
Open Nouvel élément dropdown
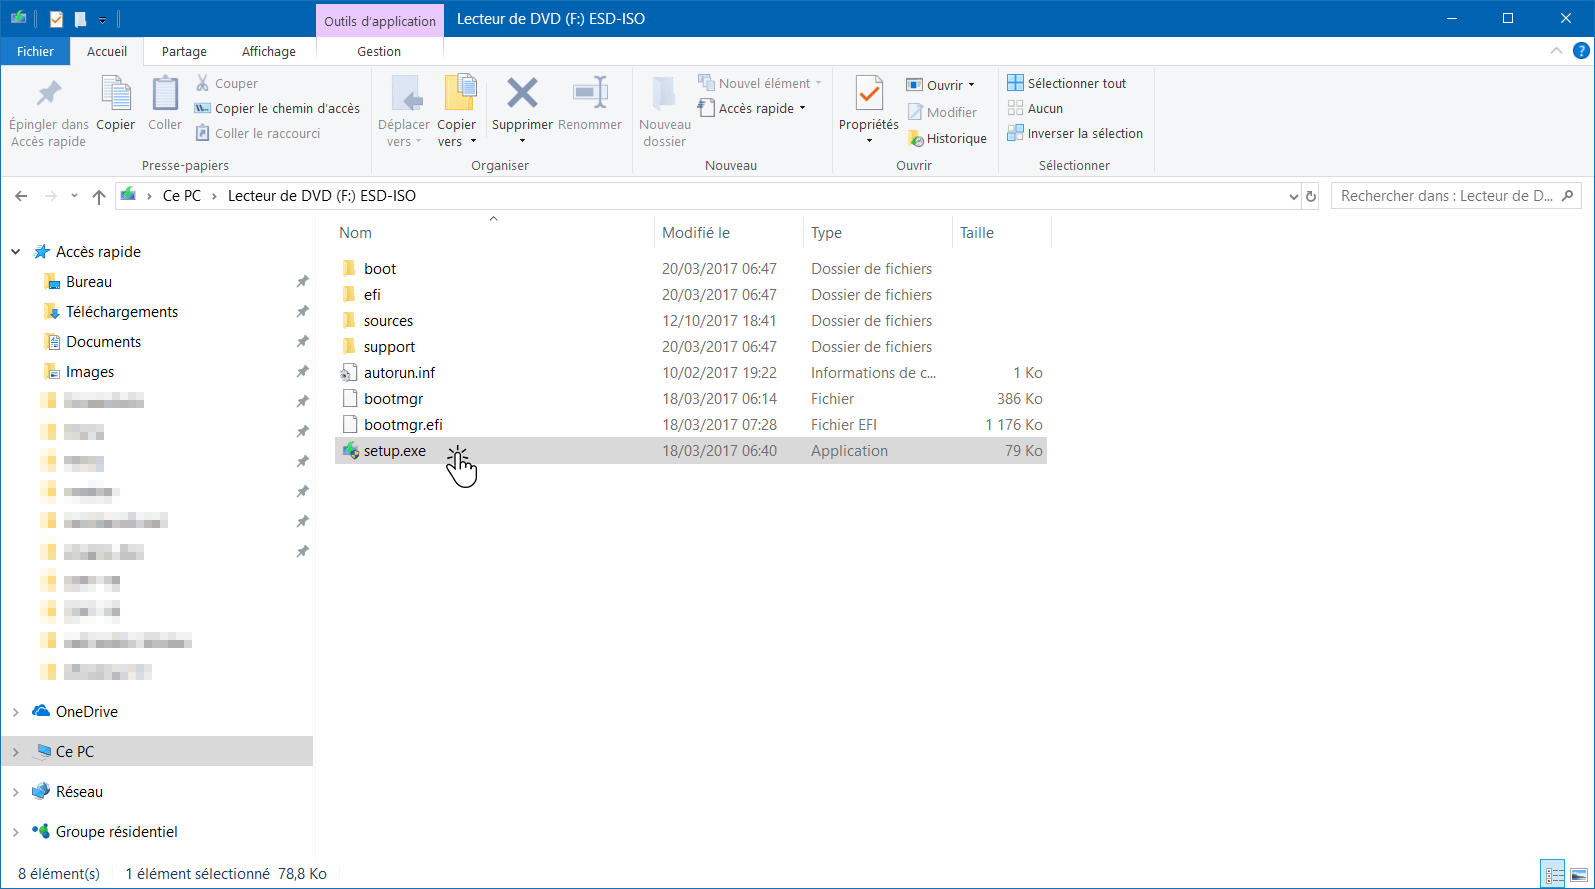pos(760,83)
